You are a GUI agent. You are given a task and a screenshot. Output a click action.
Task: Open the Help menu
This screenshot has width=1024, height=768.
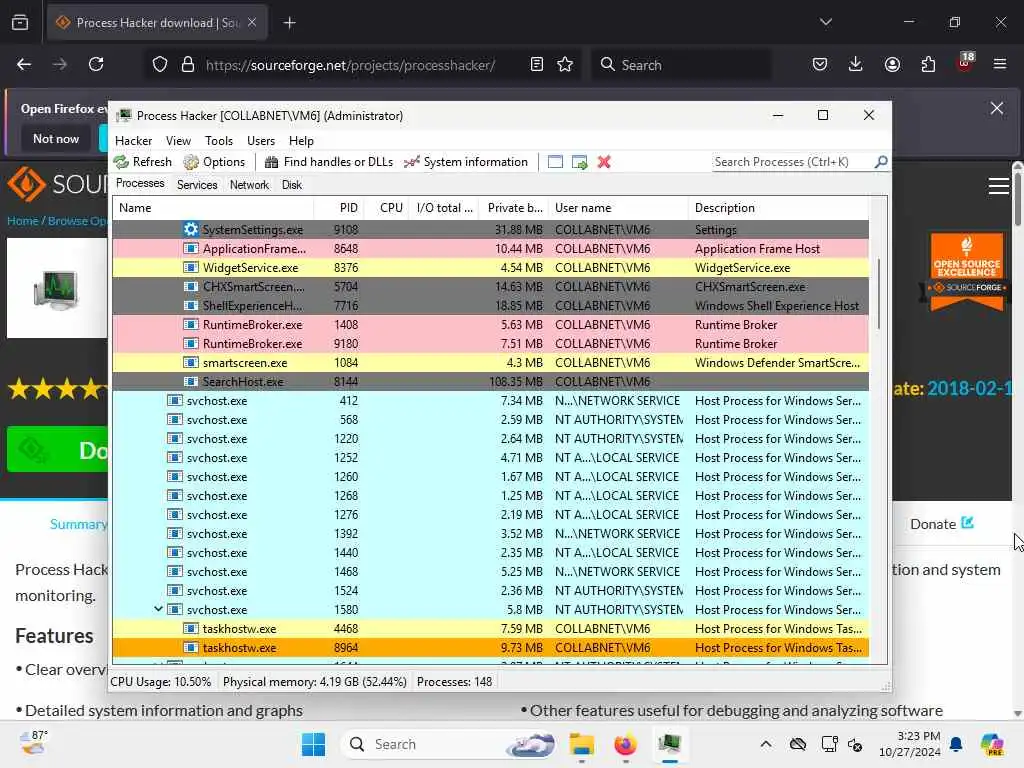pyautogui.click(x=301, y=141)
